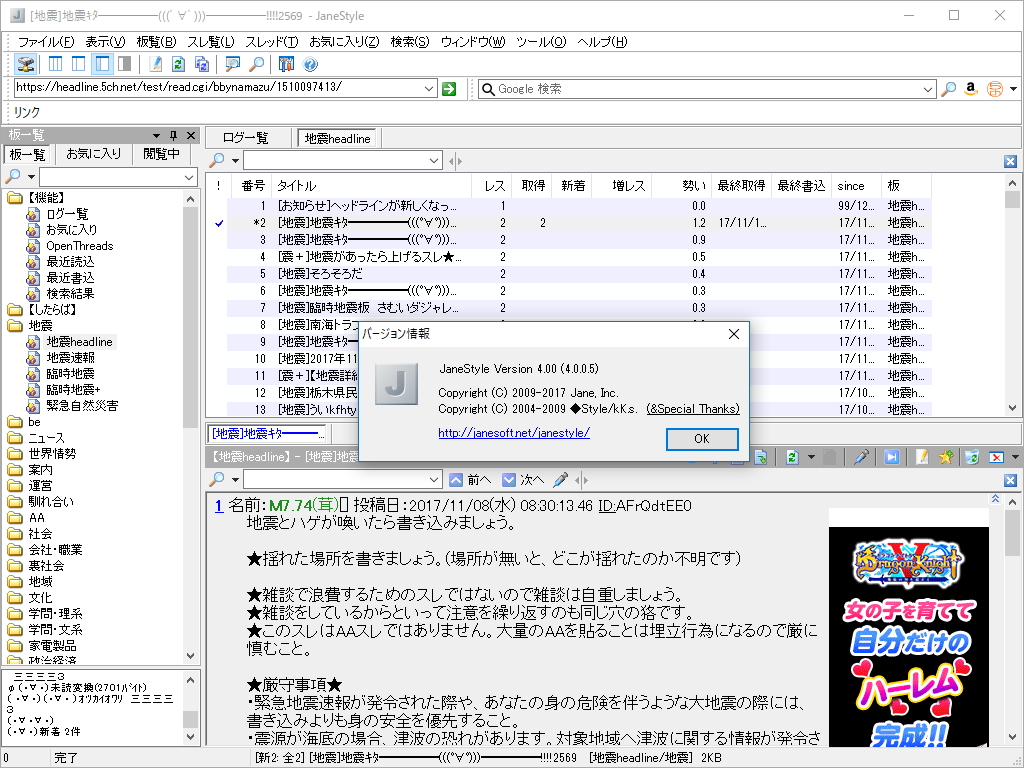The height and width of the screenshot is (768, 1024).
Task: Toggle auto-hide on the 板一覧 panel pin
Action: [172, 133]
